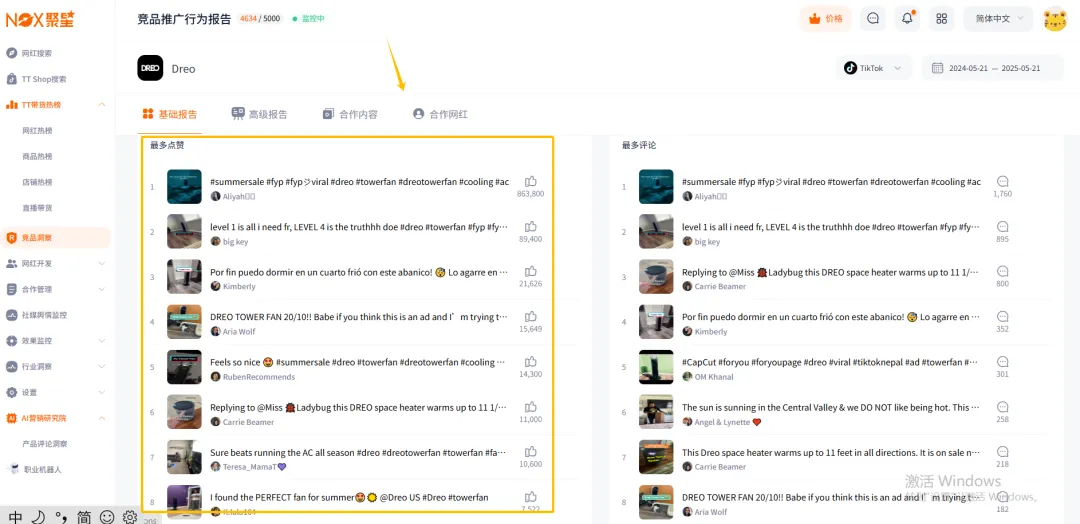The image size is (1080, 524).
Task: Open '#CapCut #foryou' video thumbnail
Action: (656, 367)
